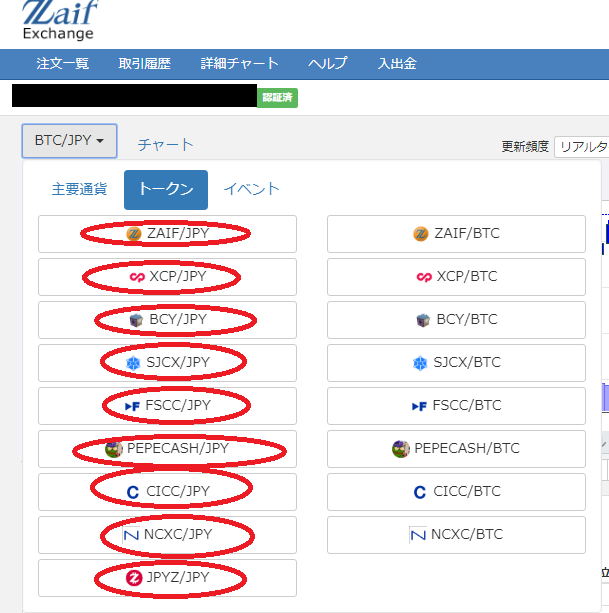
Task: Click the green 認証済 verified badge
Action: point(278,97)
